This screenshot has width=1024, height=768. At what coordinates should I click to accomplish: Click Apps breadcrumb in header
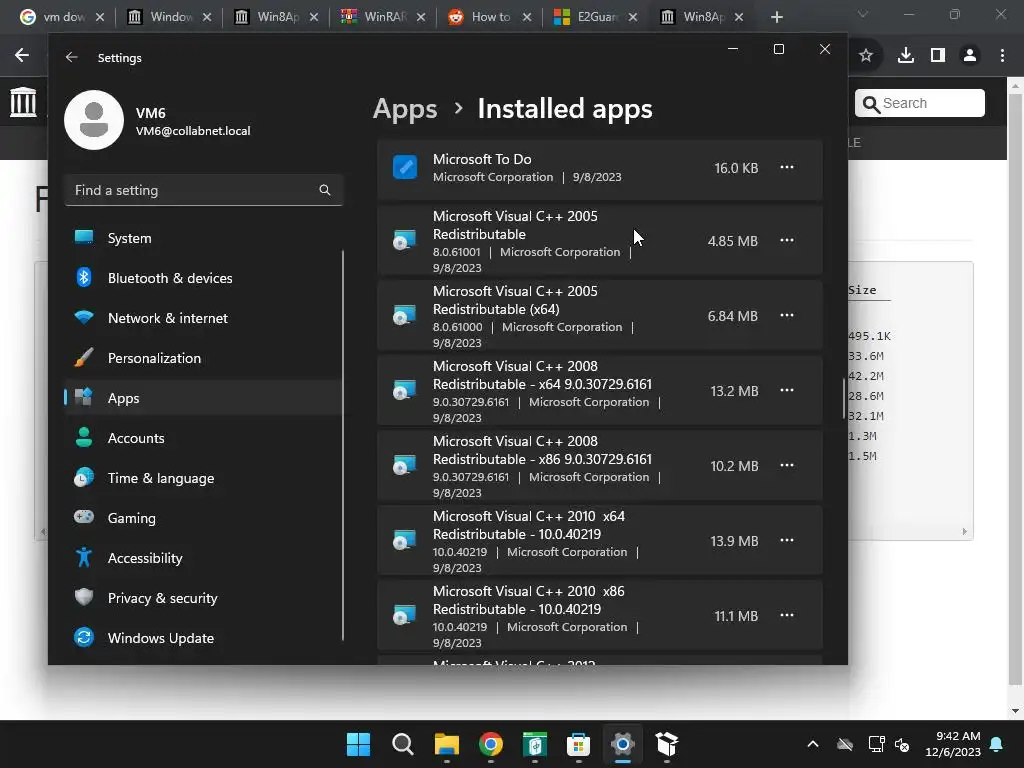click(405, 109)
